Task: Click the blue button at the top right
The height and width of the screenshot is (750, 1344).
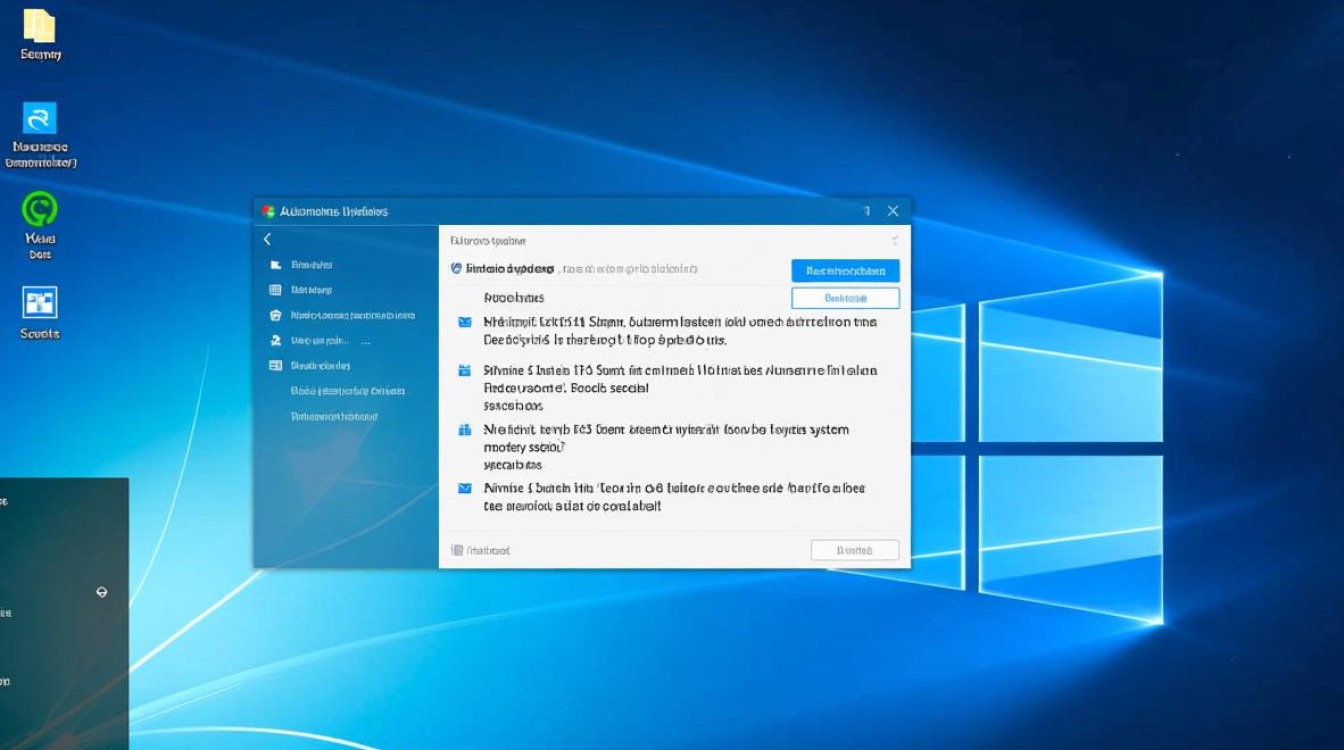Action: [x=845, y=270]
